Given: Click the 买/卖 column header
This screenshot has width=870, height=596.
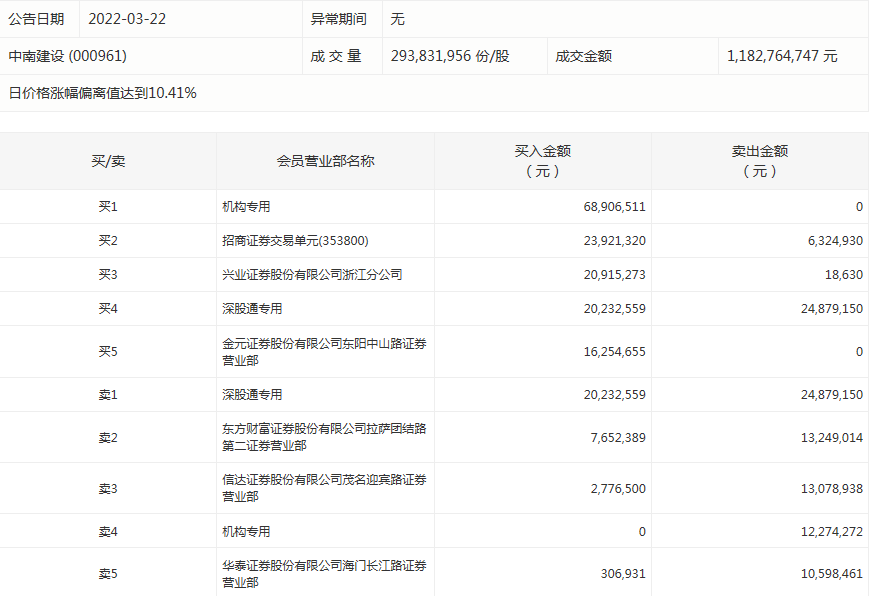Looking at the screenshot, I should tap(108, 161).
